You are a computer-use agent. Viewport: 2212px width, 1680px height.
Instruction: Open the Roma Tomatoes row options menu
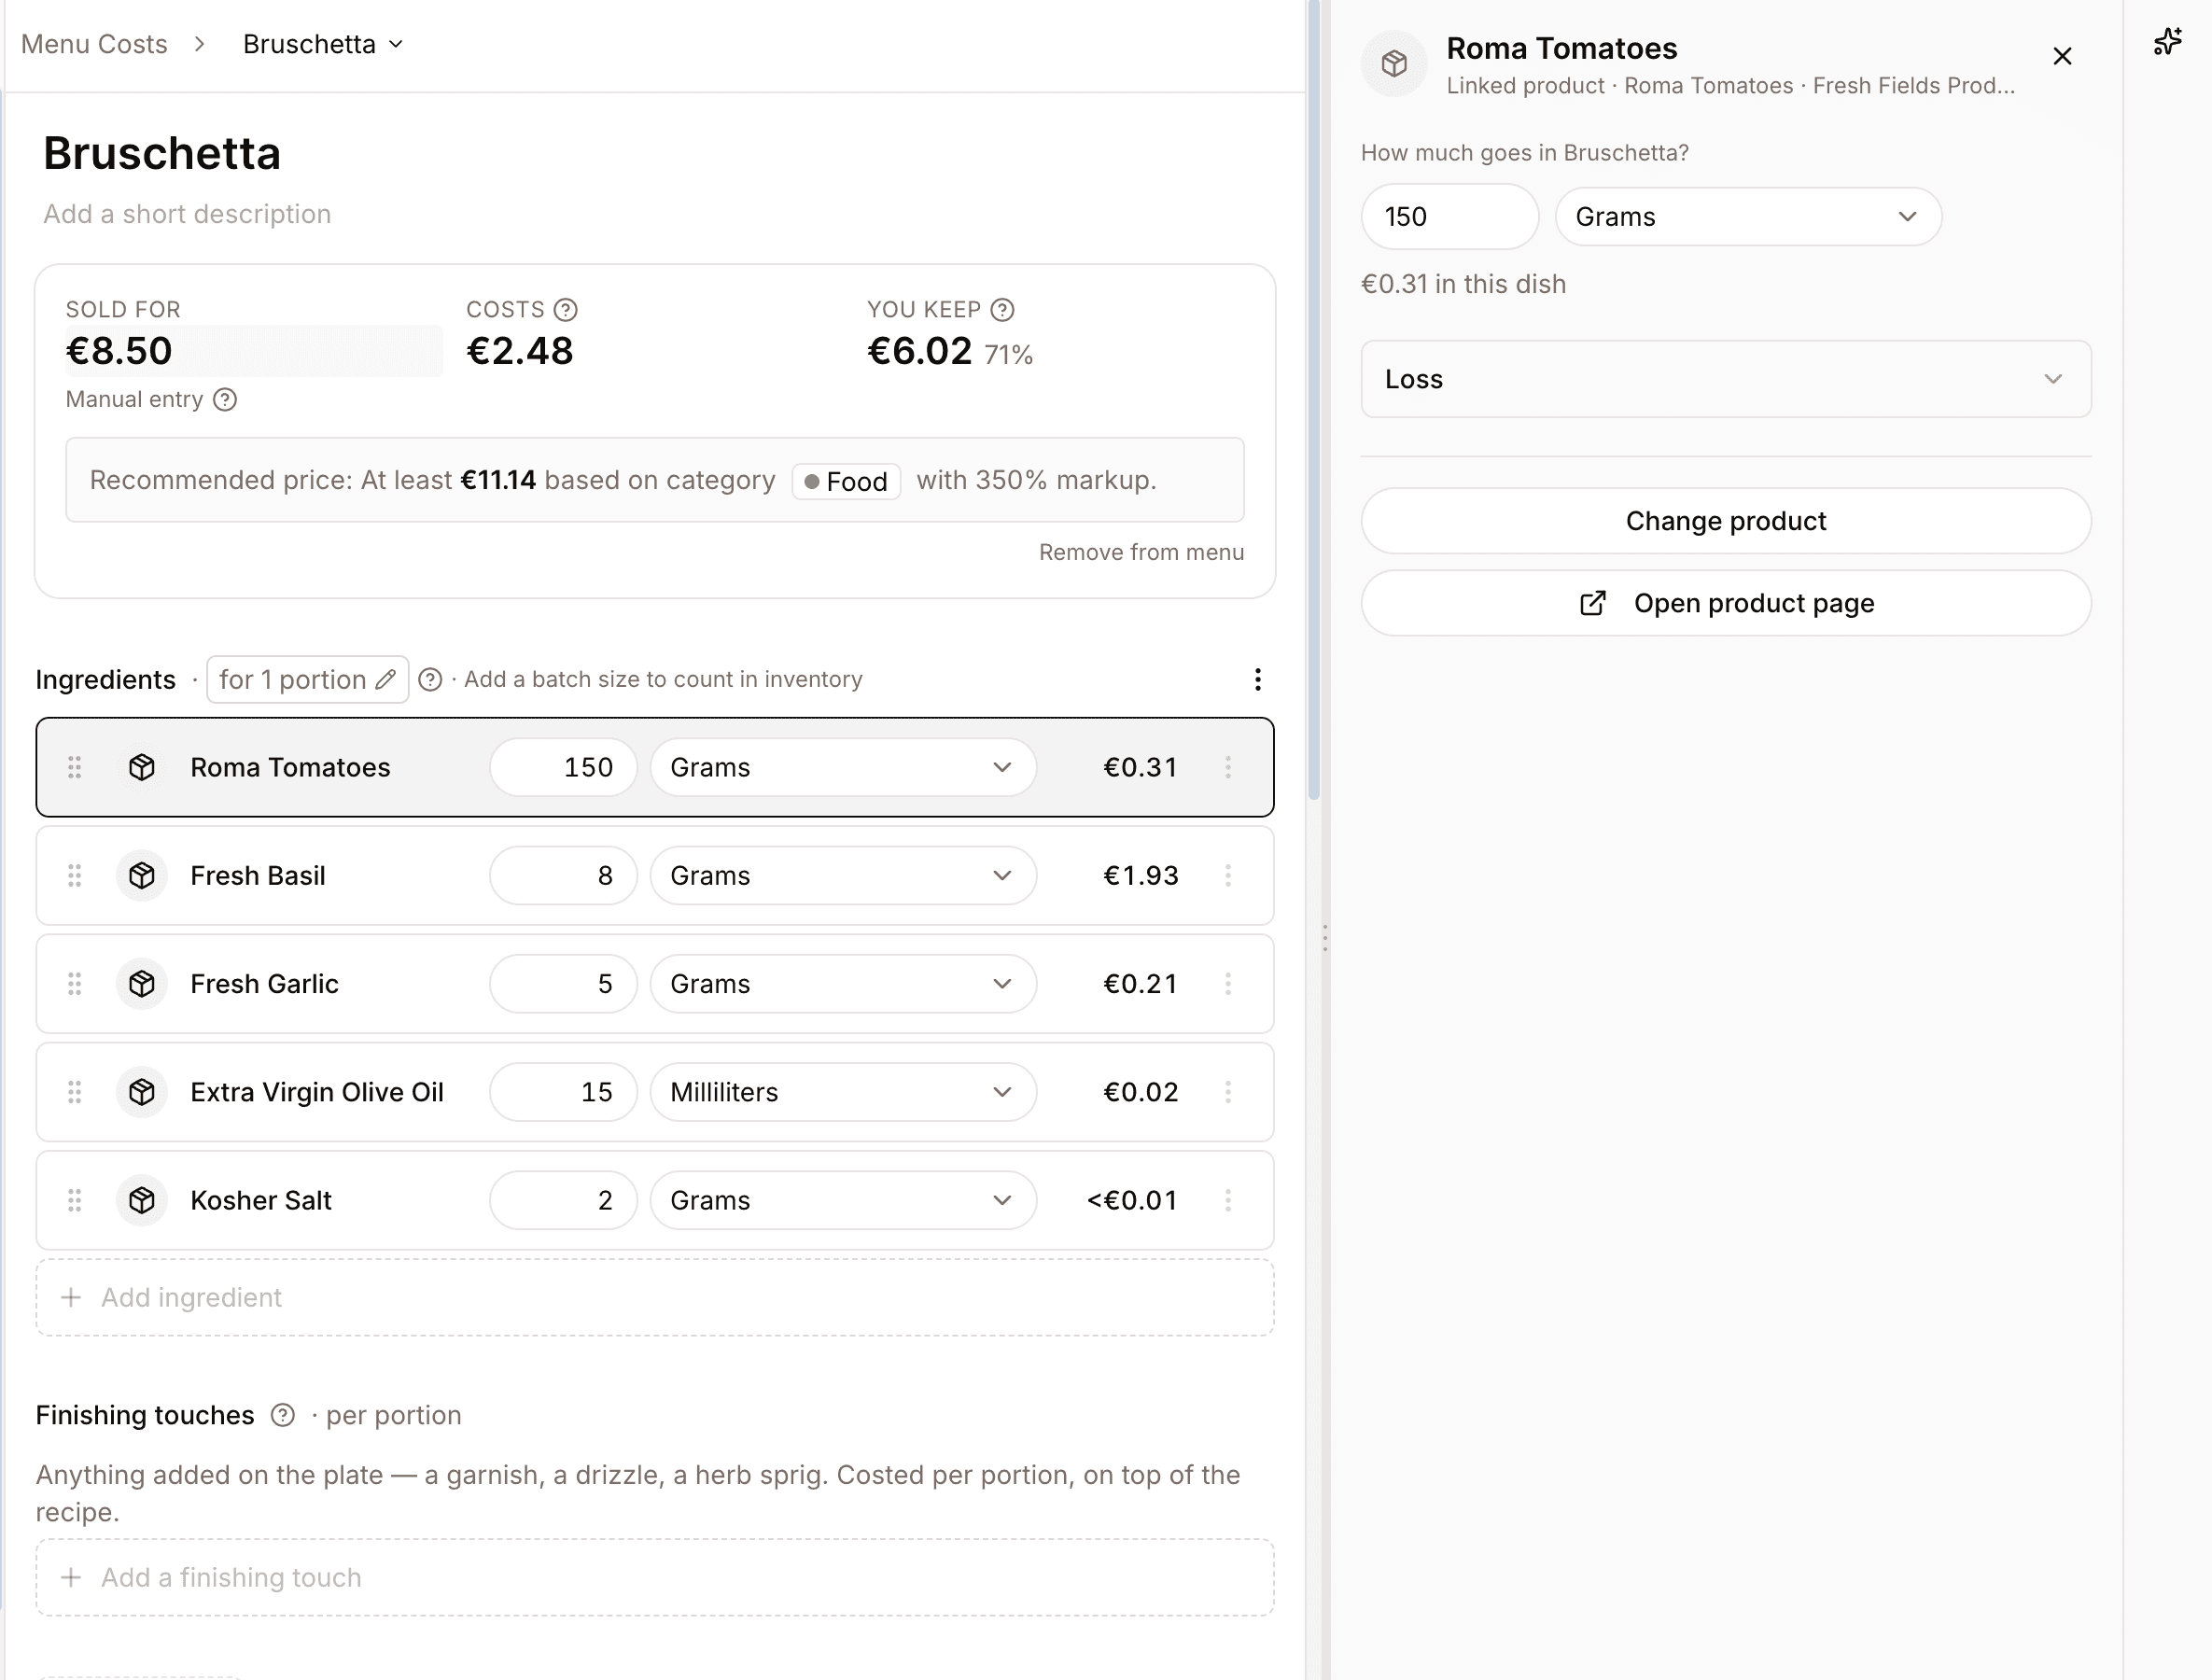1228,768
